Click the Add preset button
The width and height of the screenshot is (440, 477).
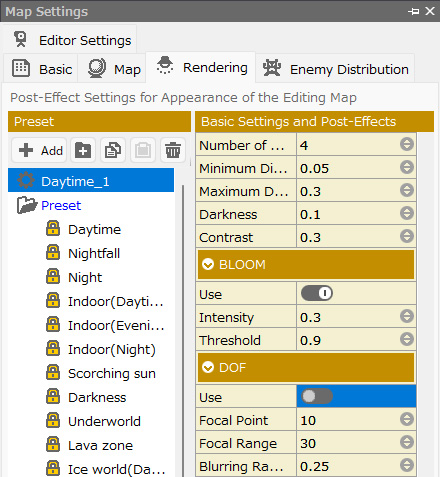pos(40,150)
